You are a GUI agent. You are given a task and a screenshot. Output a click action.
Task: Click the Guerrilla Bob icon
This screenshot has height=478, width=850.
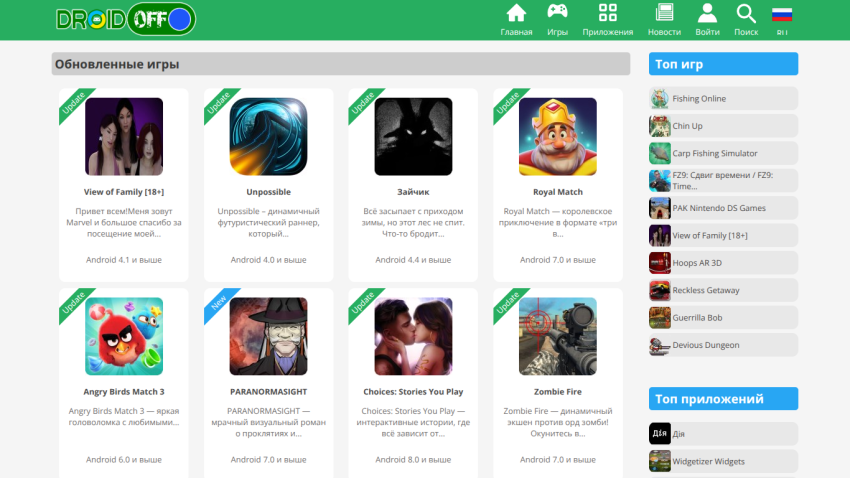(x=660, y=318)
